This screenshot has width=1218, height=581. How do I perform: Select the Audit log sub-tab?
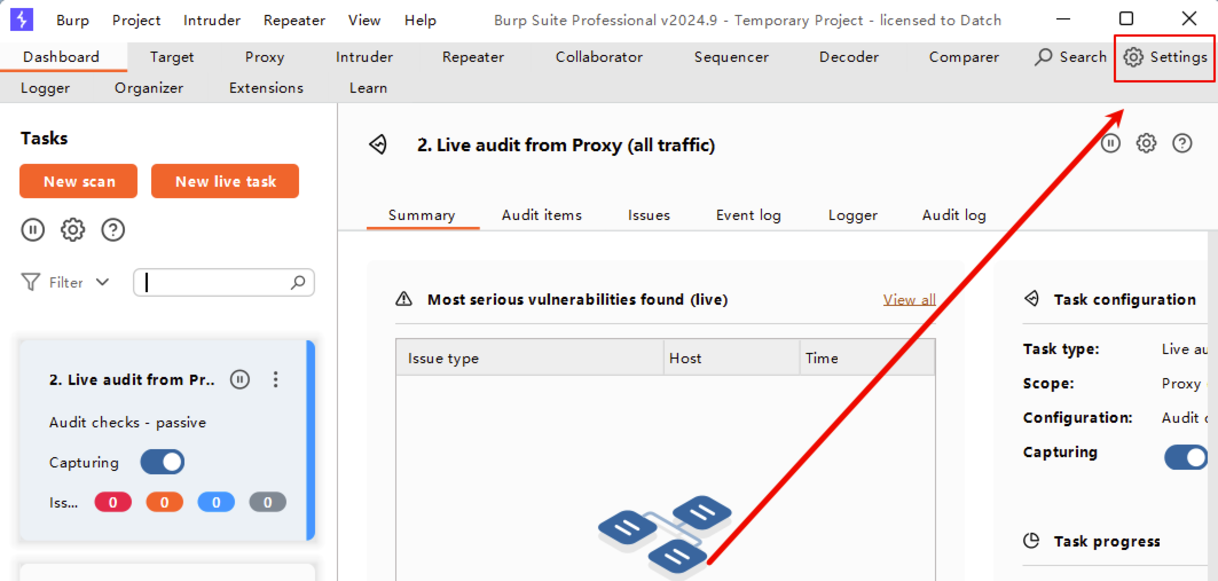coord(954,215)
